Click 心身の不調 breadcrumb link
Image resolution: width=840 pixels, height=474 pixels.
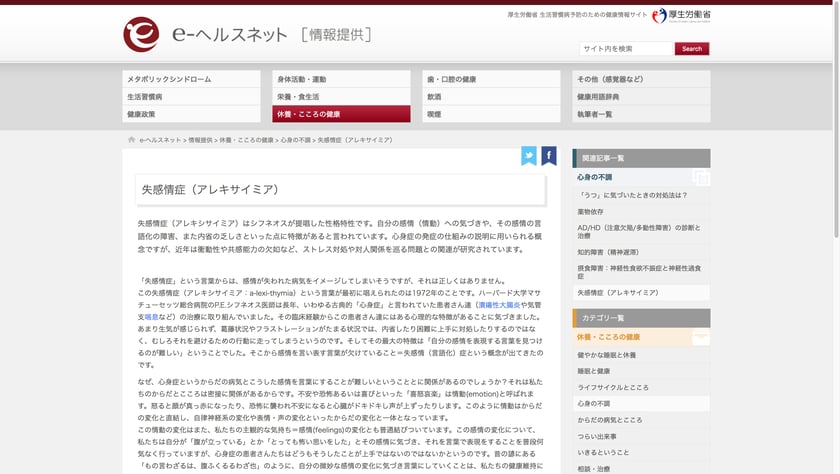pyautogui.click(x=296, y=140)
